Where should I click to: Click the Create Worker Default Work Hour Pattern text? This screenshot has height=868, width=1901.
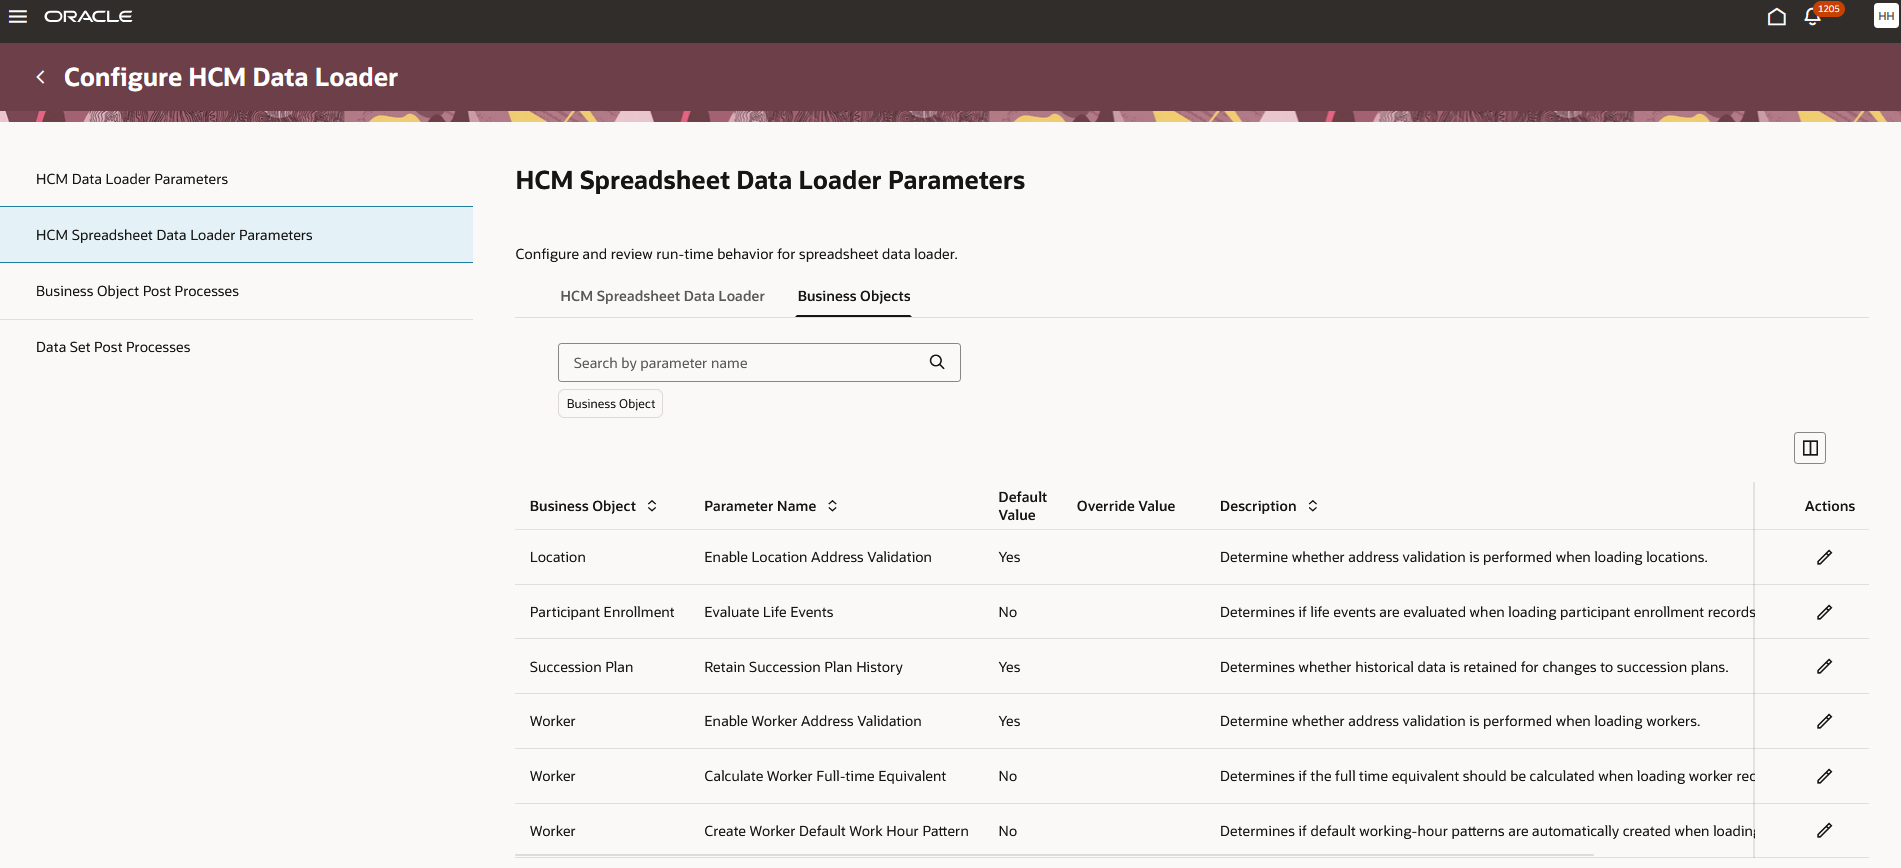(836, 831)
